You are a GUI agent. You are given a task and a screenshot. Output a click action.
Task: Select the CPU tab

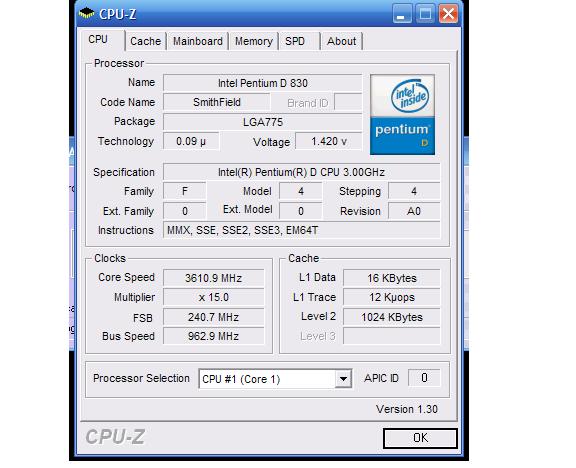(x=98, y=39)
